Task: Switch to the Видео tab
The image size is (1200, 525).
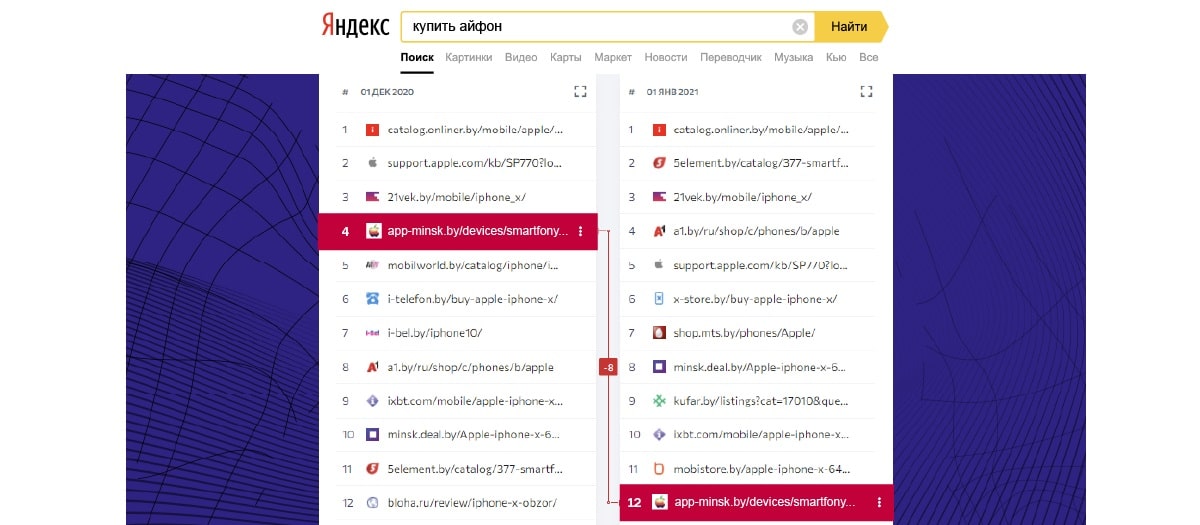Action: (521, 57)
